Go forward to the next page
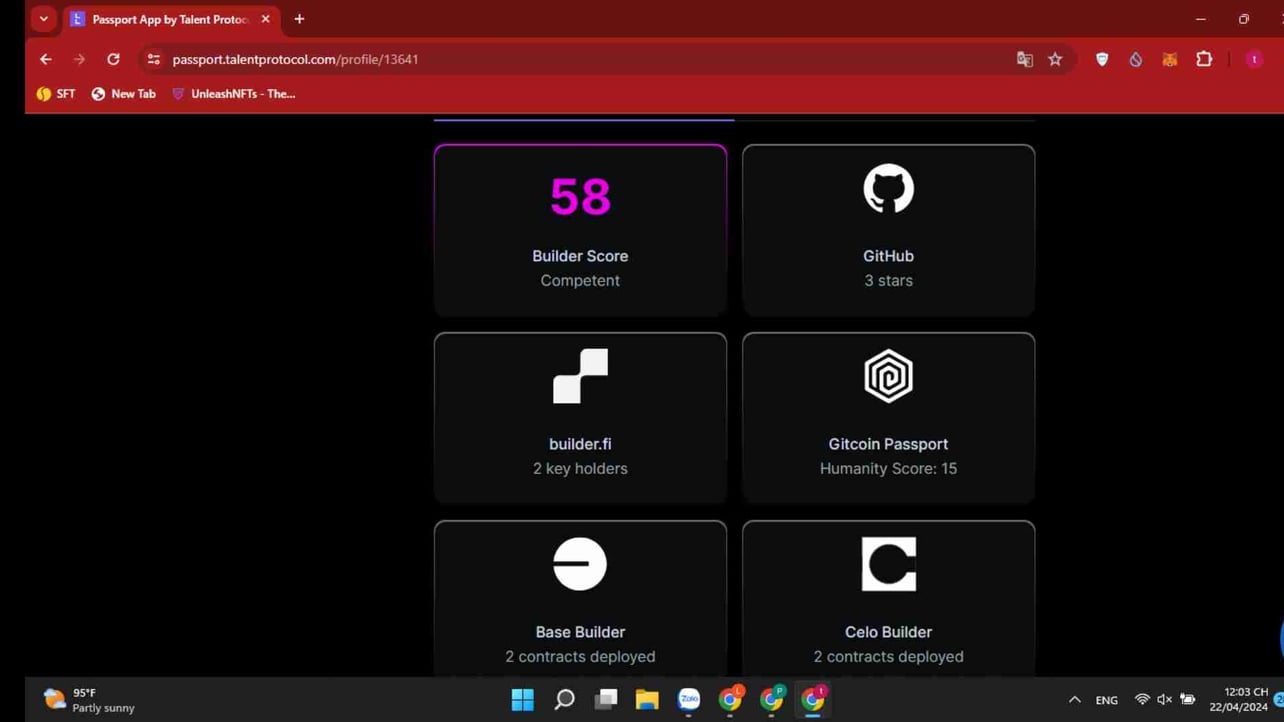Image resolution: width=1284 pixels, height=722 pixels. click(x=79, y=60)
